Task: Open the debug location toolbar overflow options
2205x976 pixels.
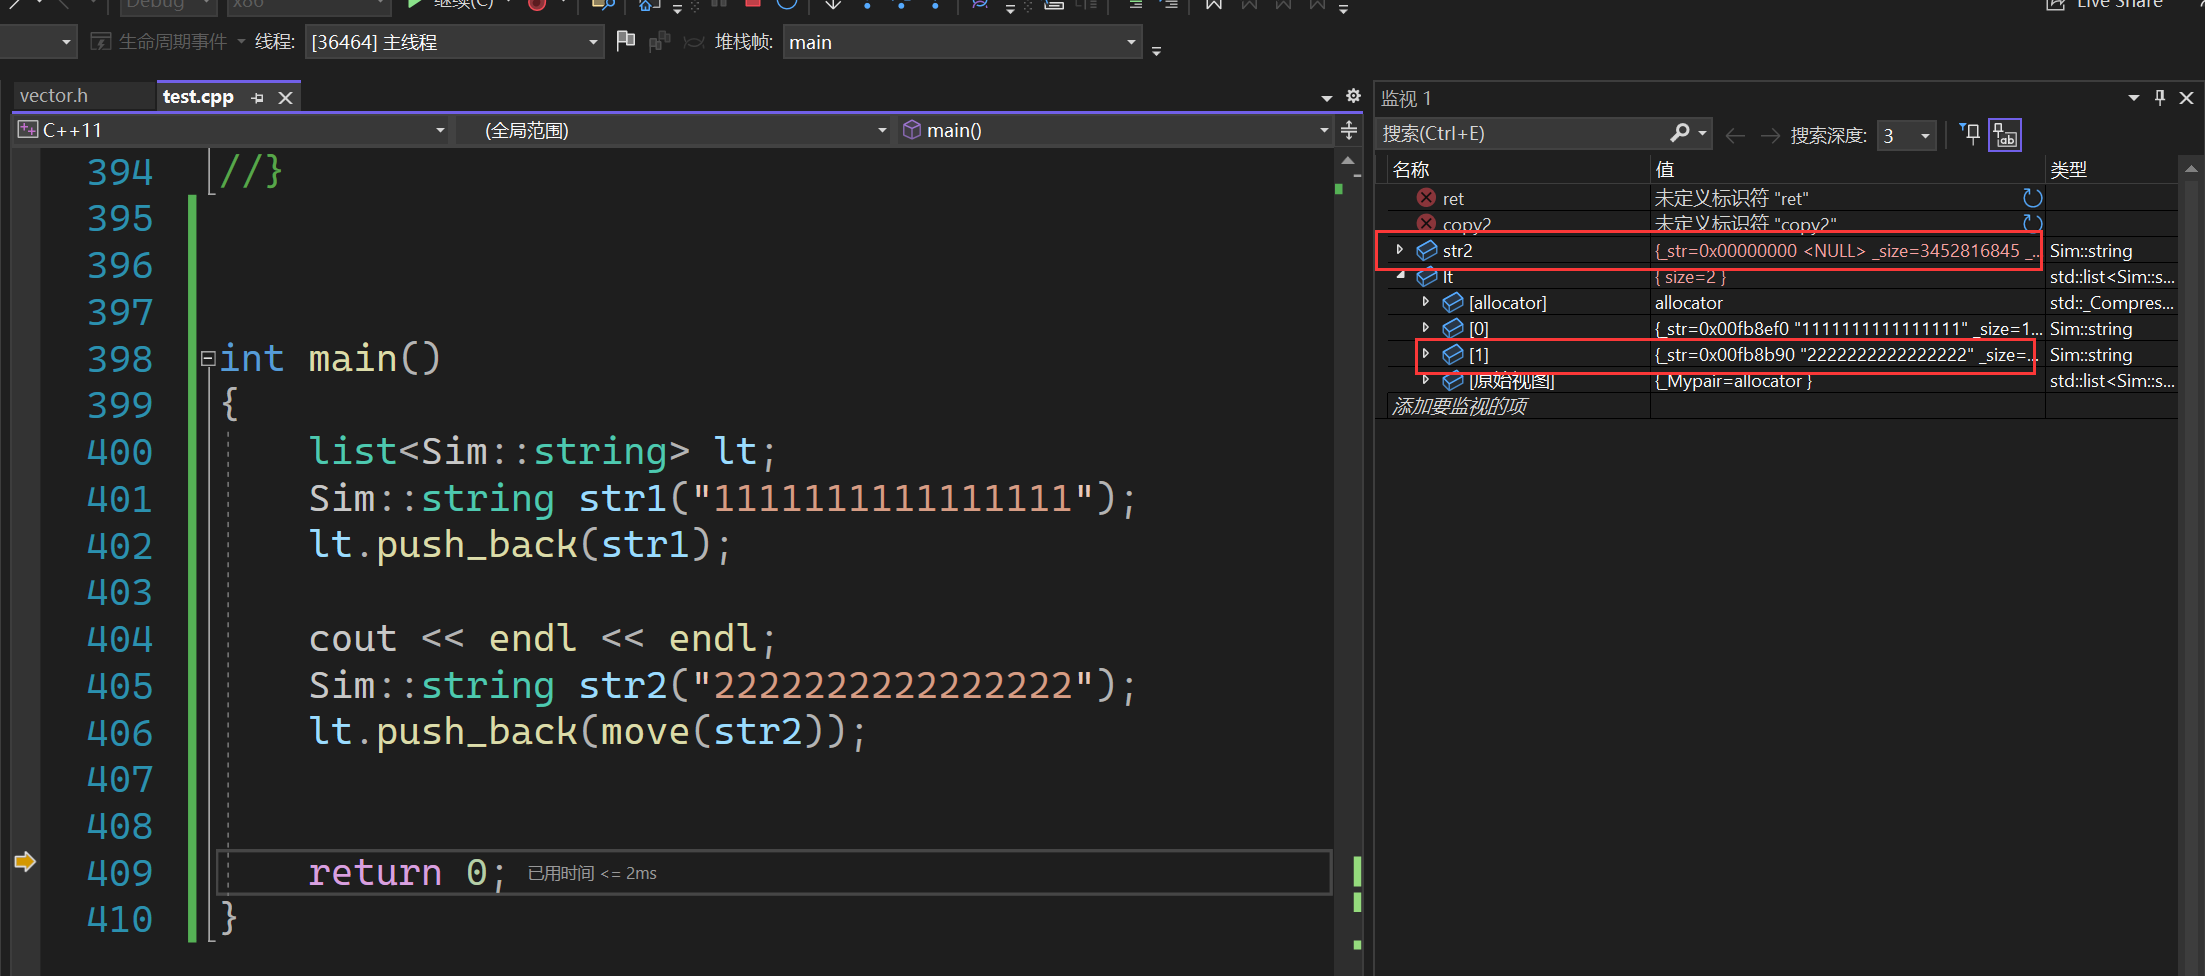Action: (x=1156, y=50)
